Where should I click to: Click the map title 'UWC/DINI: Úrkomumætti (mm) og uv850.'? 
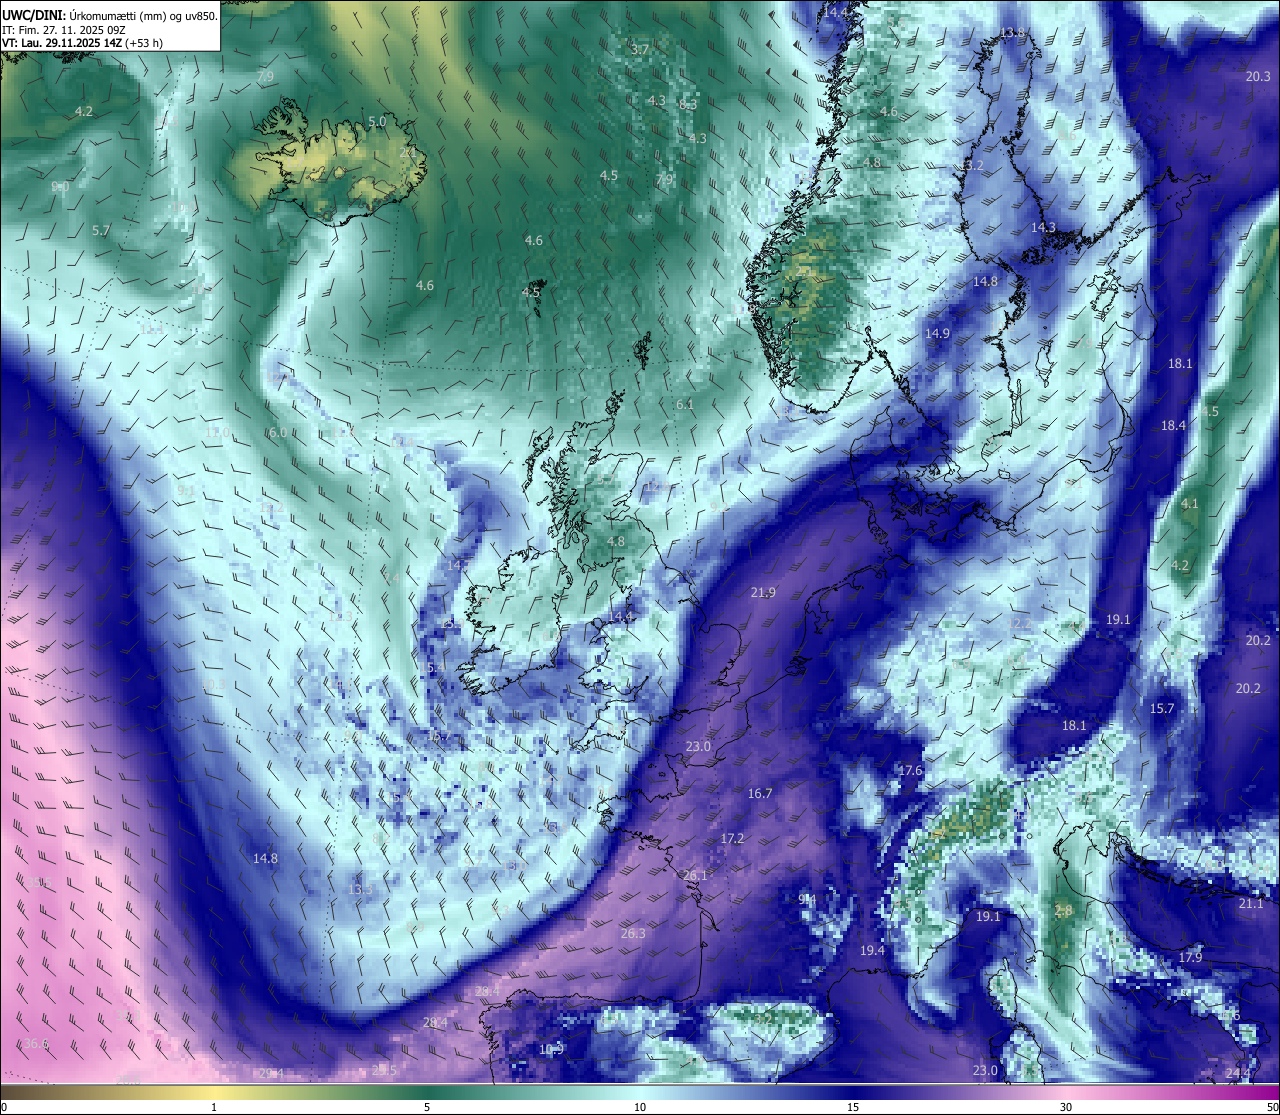coord(109,16)
